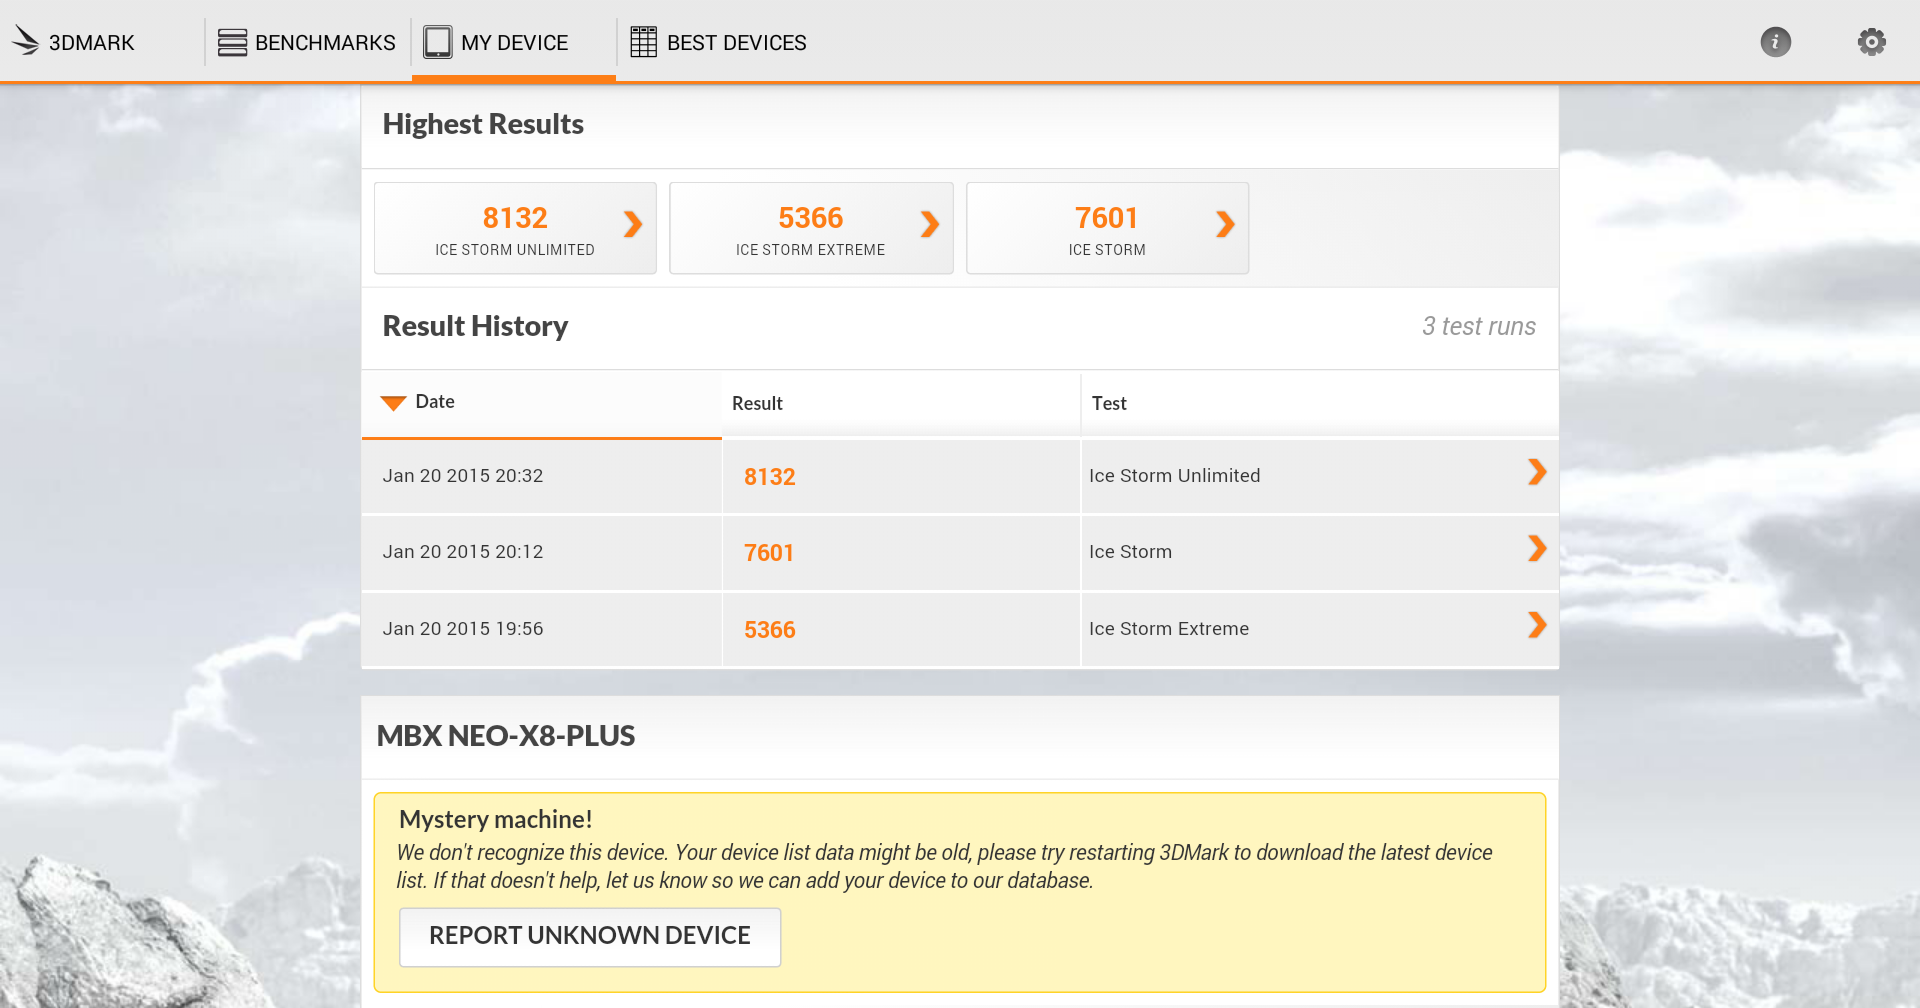The image size is (1920, 1008).
Task: Click the Benchmarks list icon
Action: (232, 42)
